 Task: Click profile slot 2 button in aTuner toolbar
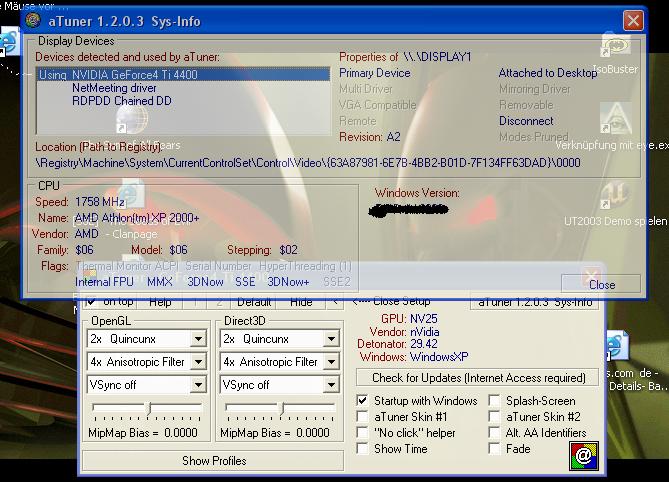[219, 302]
